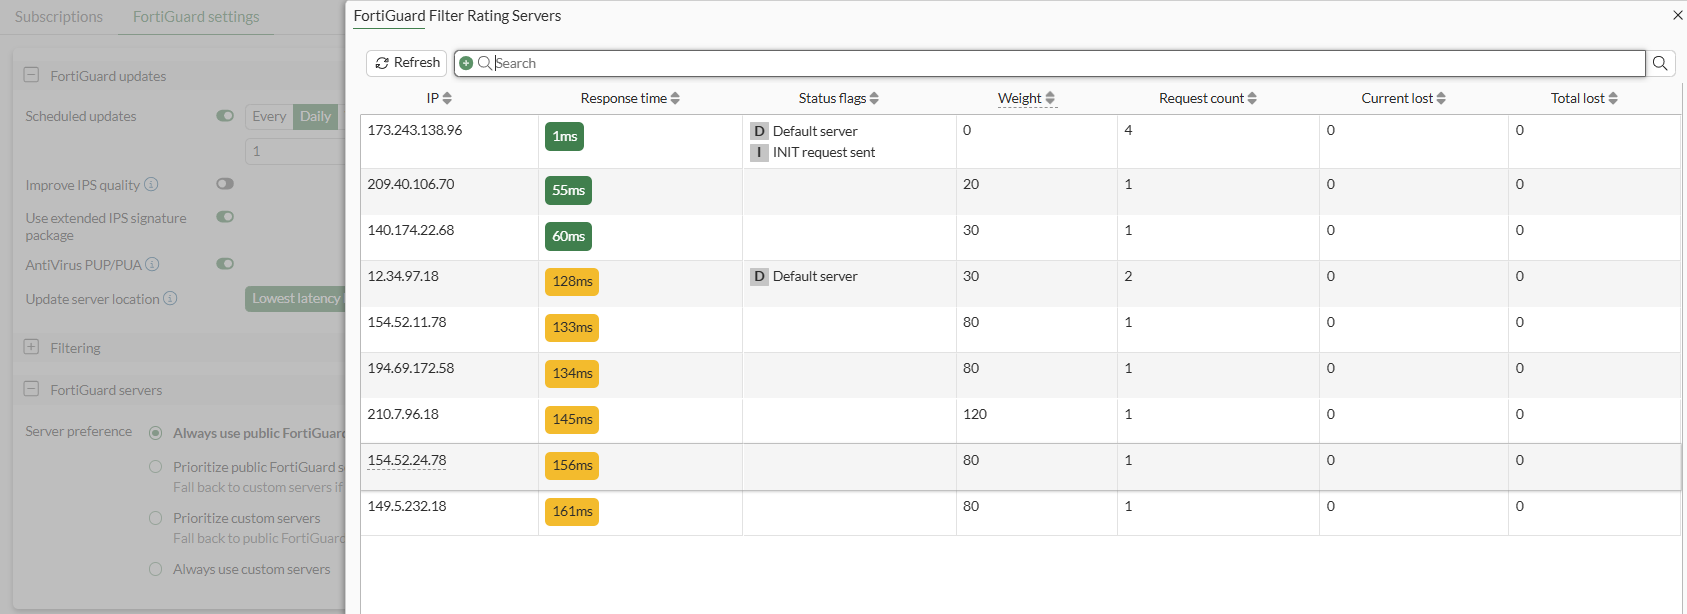The height and width of the screenshot is (614, 1687).
Task: Click the Refresh button
Action: click(407, 63)
